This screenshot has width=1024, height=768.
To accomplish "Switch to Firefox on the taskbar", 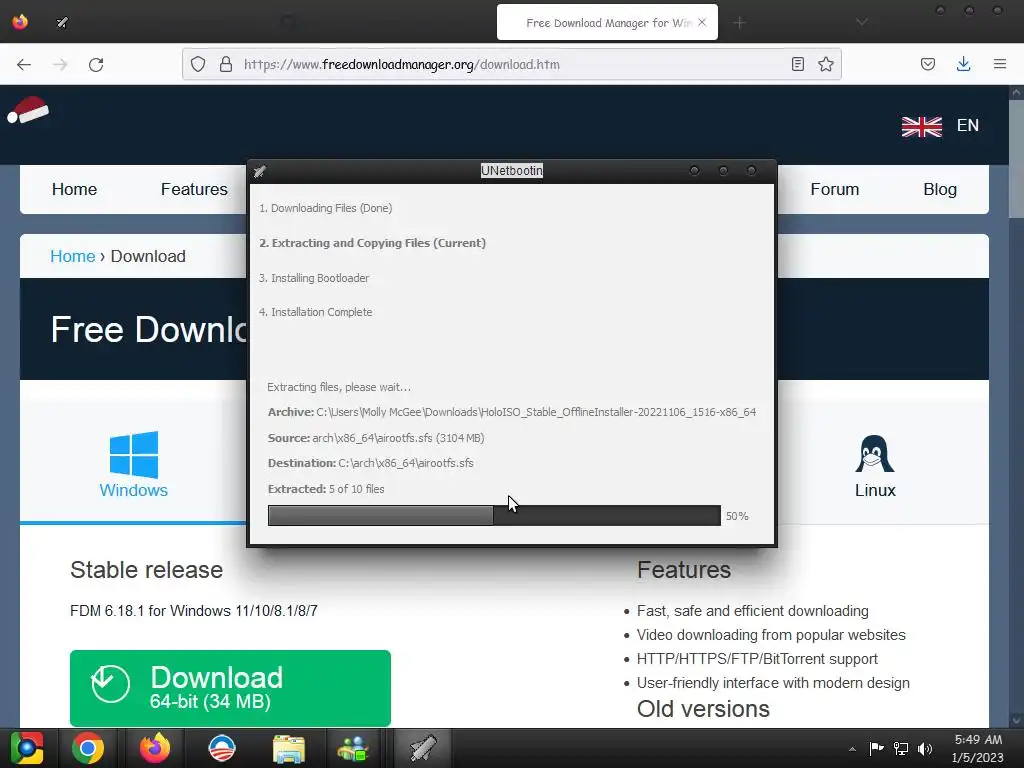I will point(155,748).
